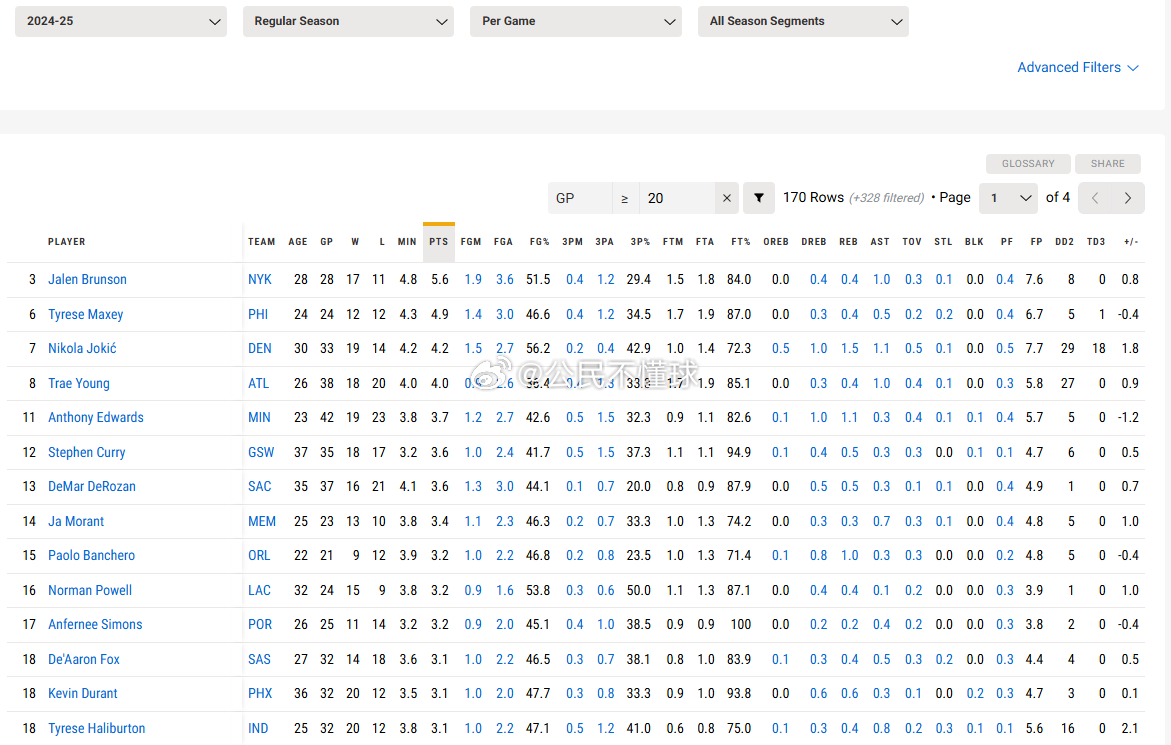Open Ja Morant's player page
This screenshot has width=1171, height=745.
pyautogui.click(x=75, y=521)
